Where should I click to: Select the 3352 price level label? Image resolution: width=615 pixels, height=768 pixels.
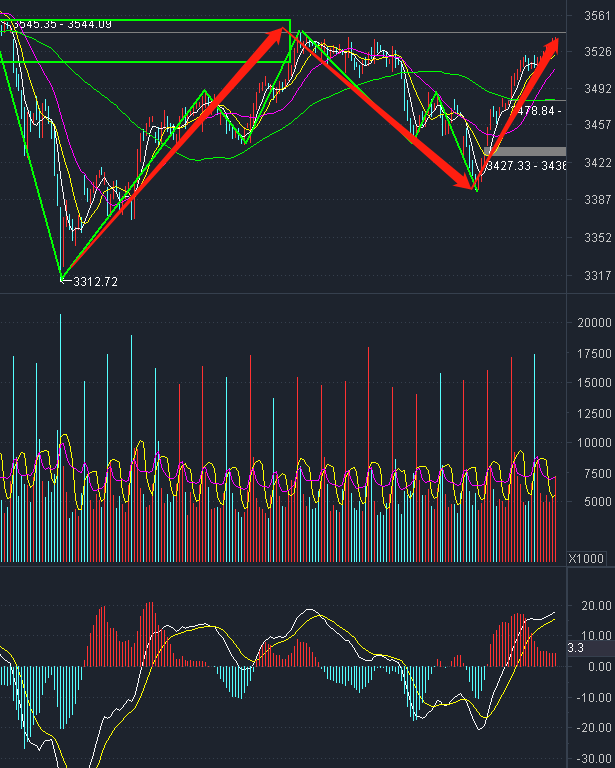click(597, 238)
